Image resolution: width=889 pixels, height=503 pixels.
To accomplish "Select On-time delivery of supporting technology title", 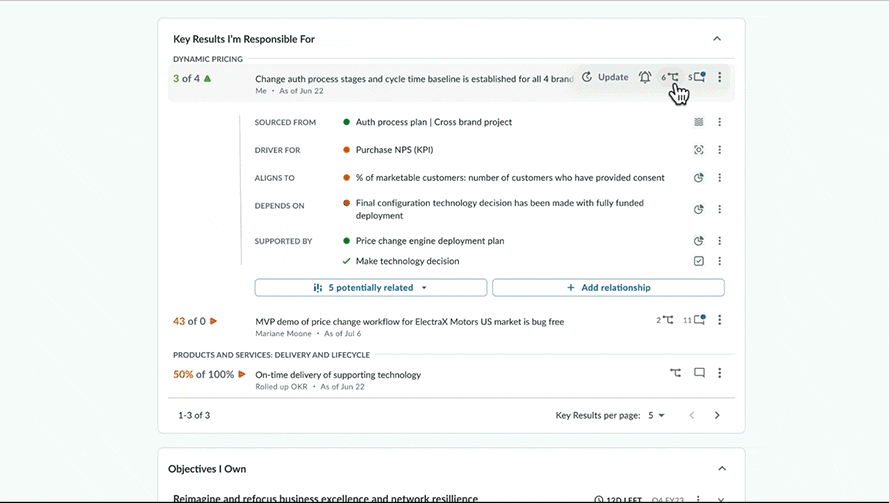I will [x=338, y=375].
